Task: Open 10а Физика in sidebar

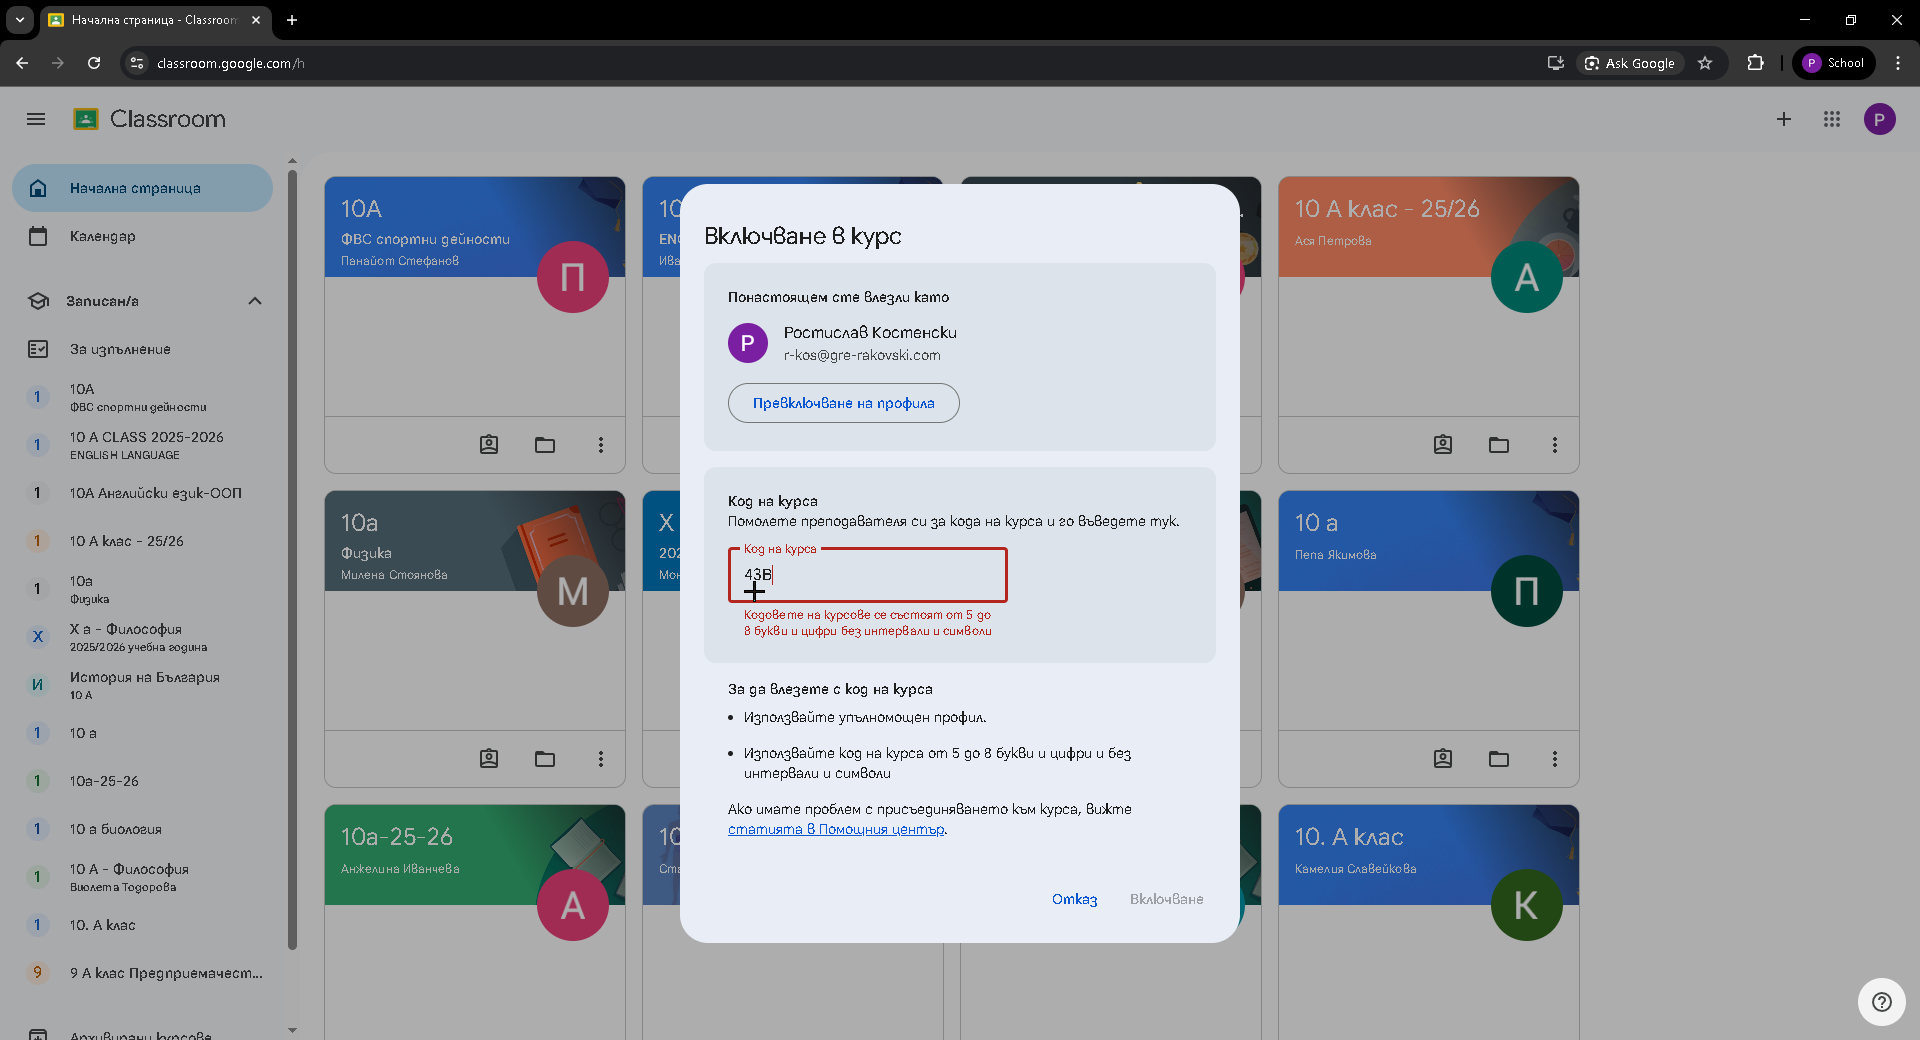Action: (142, 589)
